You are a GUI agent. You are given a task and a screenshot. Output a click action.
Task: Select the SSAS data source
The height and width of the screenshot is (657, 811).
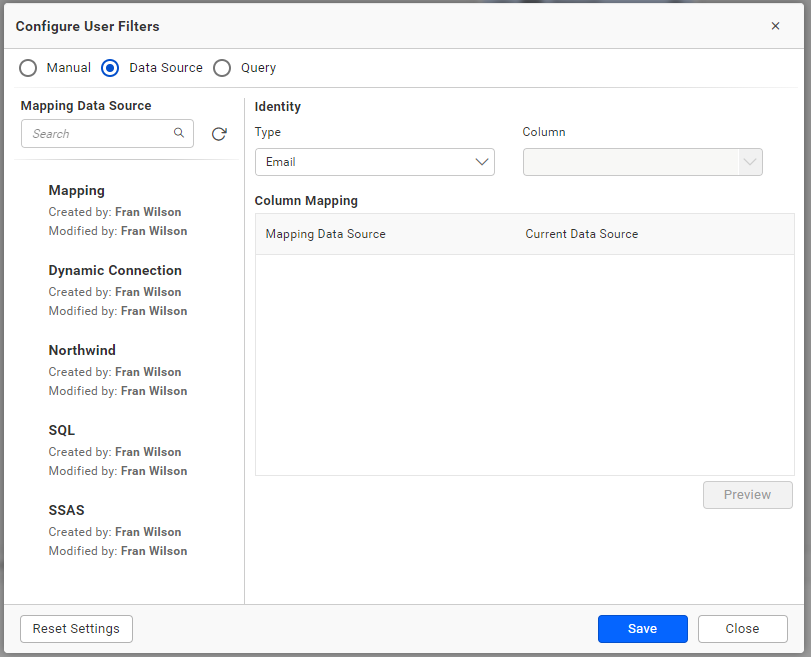coord(66,510)
